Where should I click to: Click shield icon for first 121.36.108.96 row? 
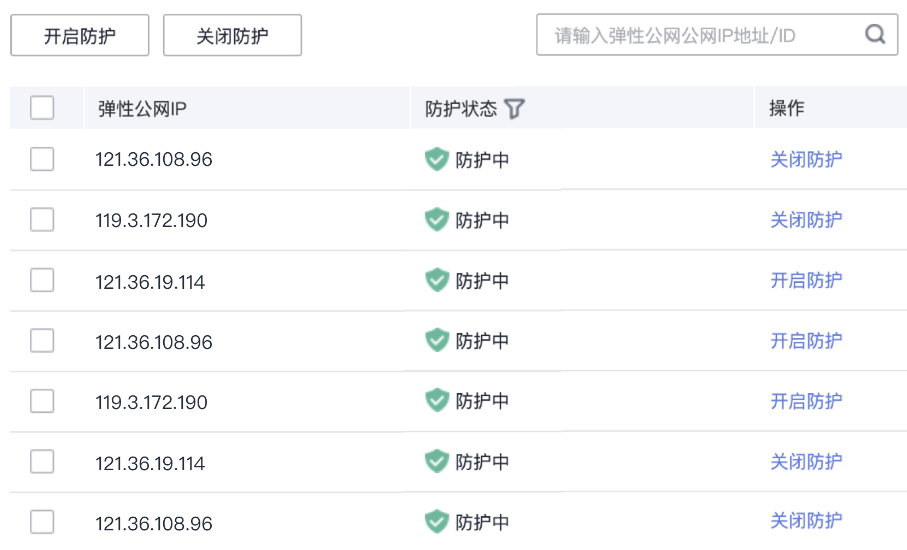pos(437,159)
